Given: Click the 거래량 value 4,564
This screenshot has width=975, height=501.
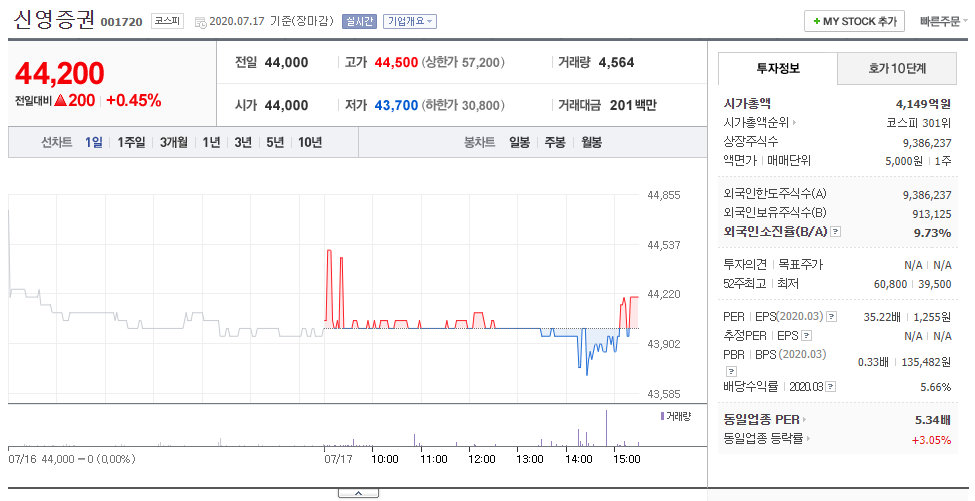Looking at the screenshot, I should (616, 62).
